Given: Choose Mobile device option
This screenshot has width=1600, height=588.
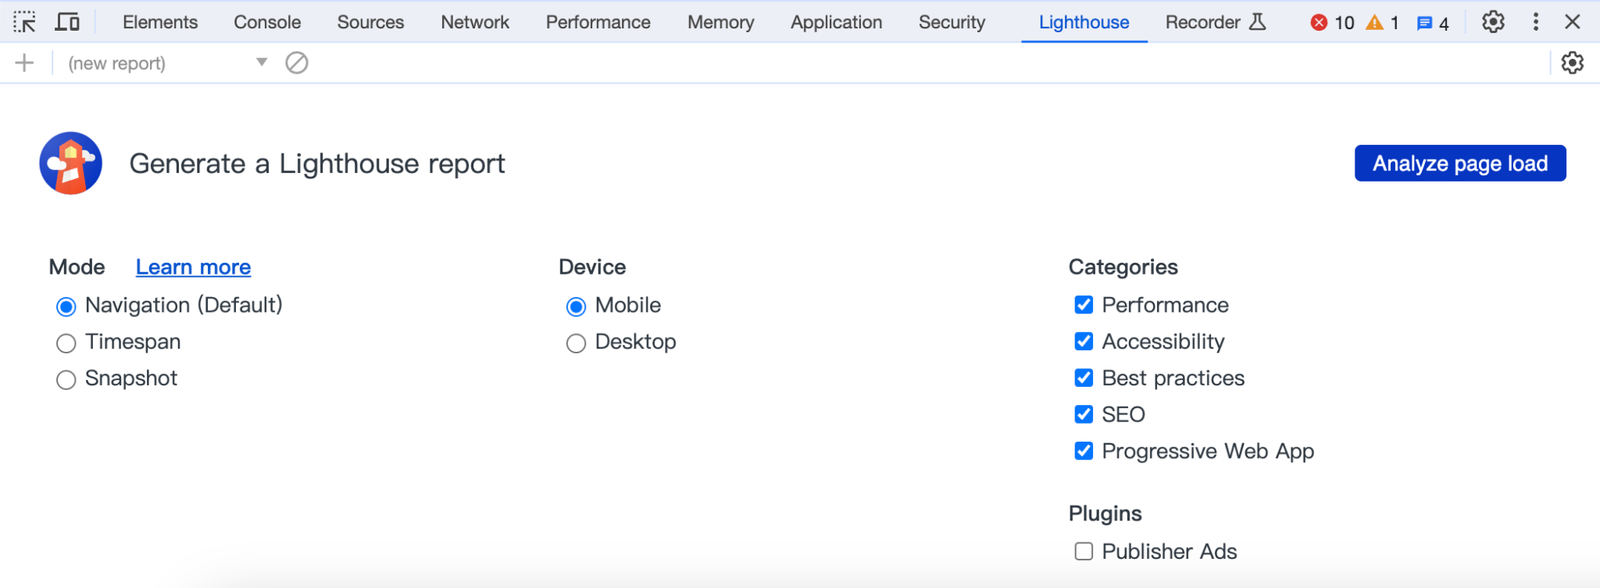Looking at the screenshot, I should click(x=576, y=306).
